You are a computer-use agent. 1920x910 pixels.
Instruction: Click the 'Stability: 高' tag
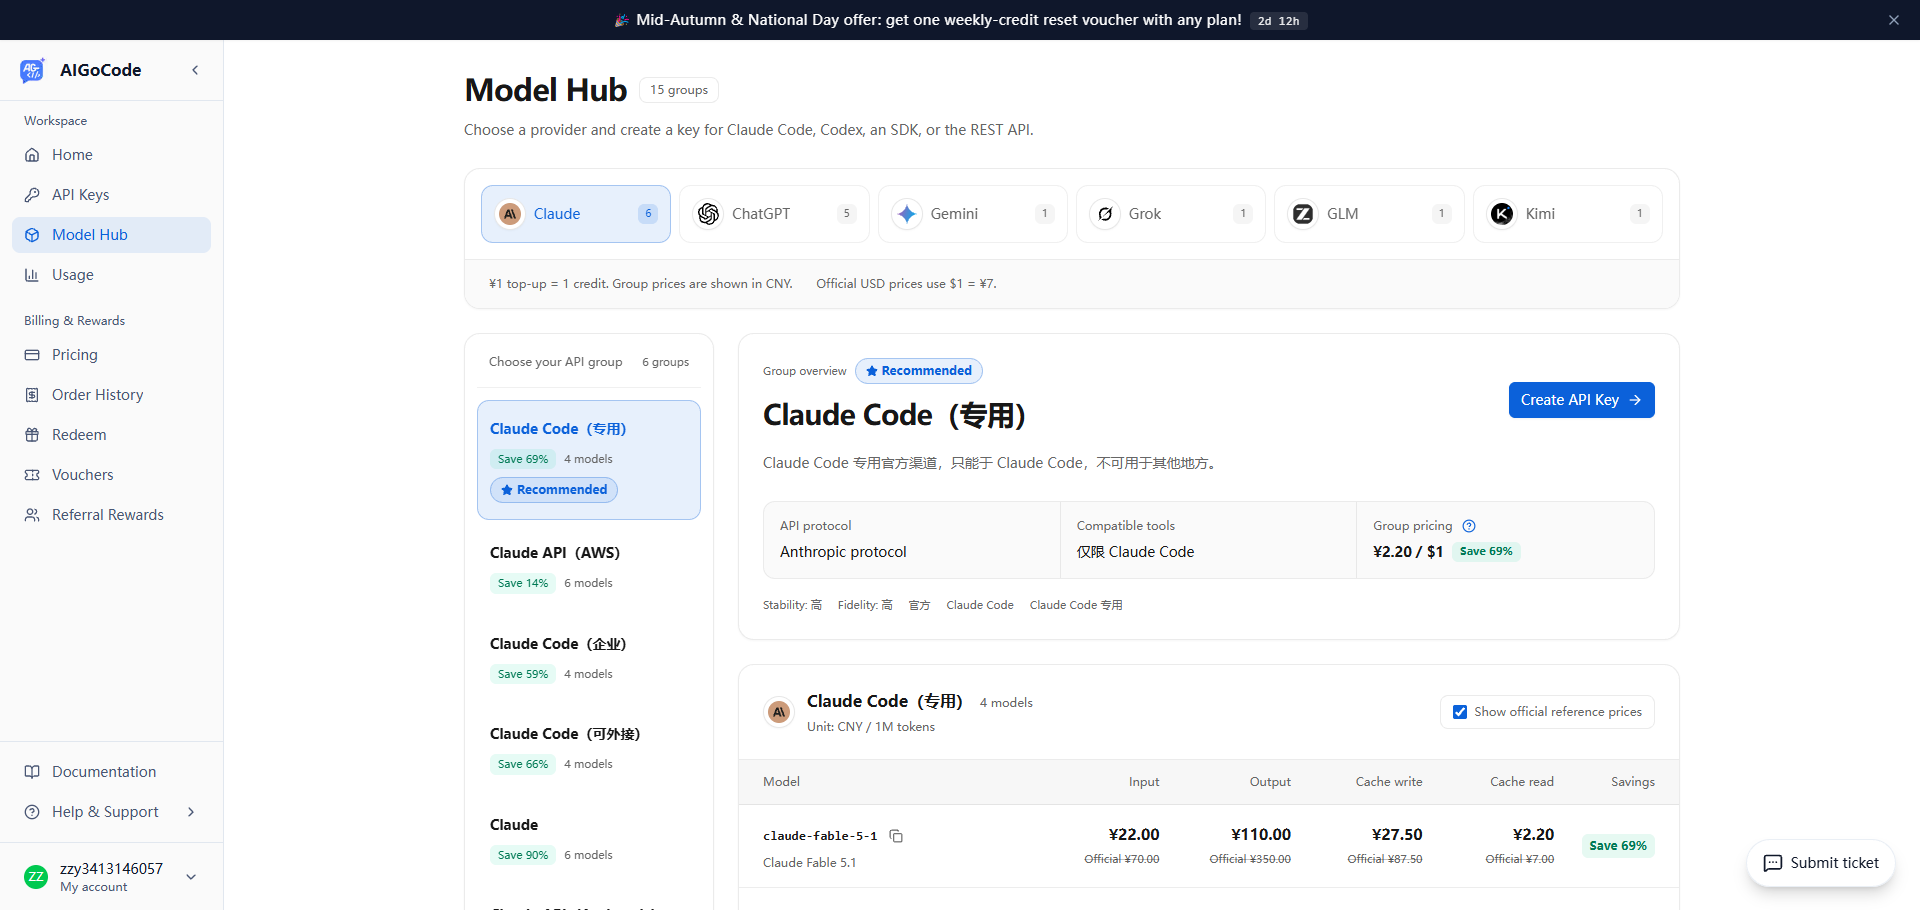coord(792,605)
